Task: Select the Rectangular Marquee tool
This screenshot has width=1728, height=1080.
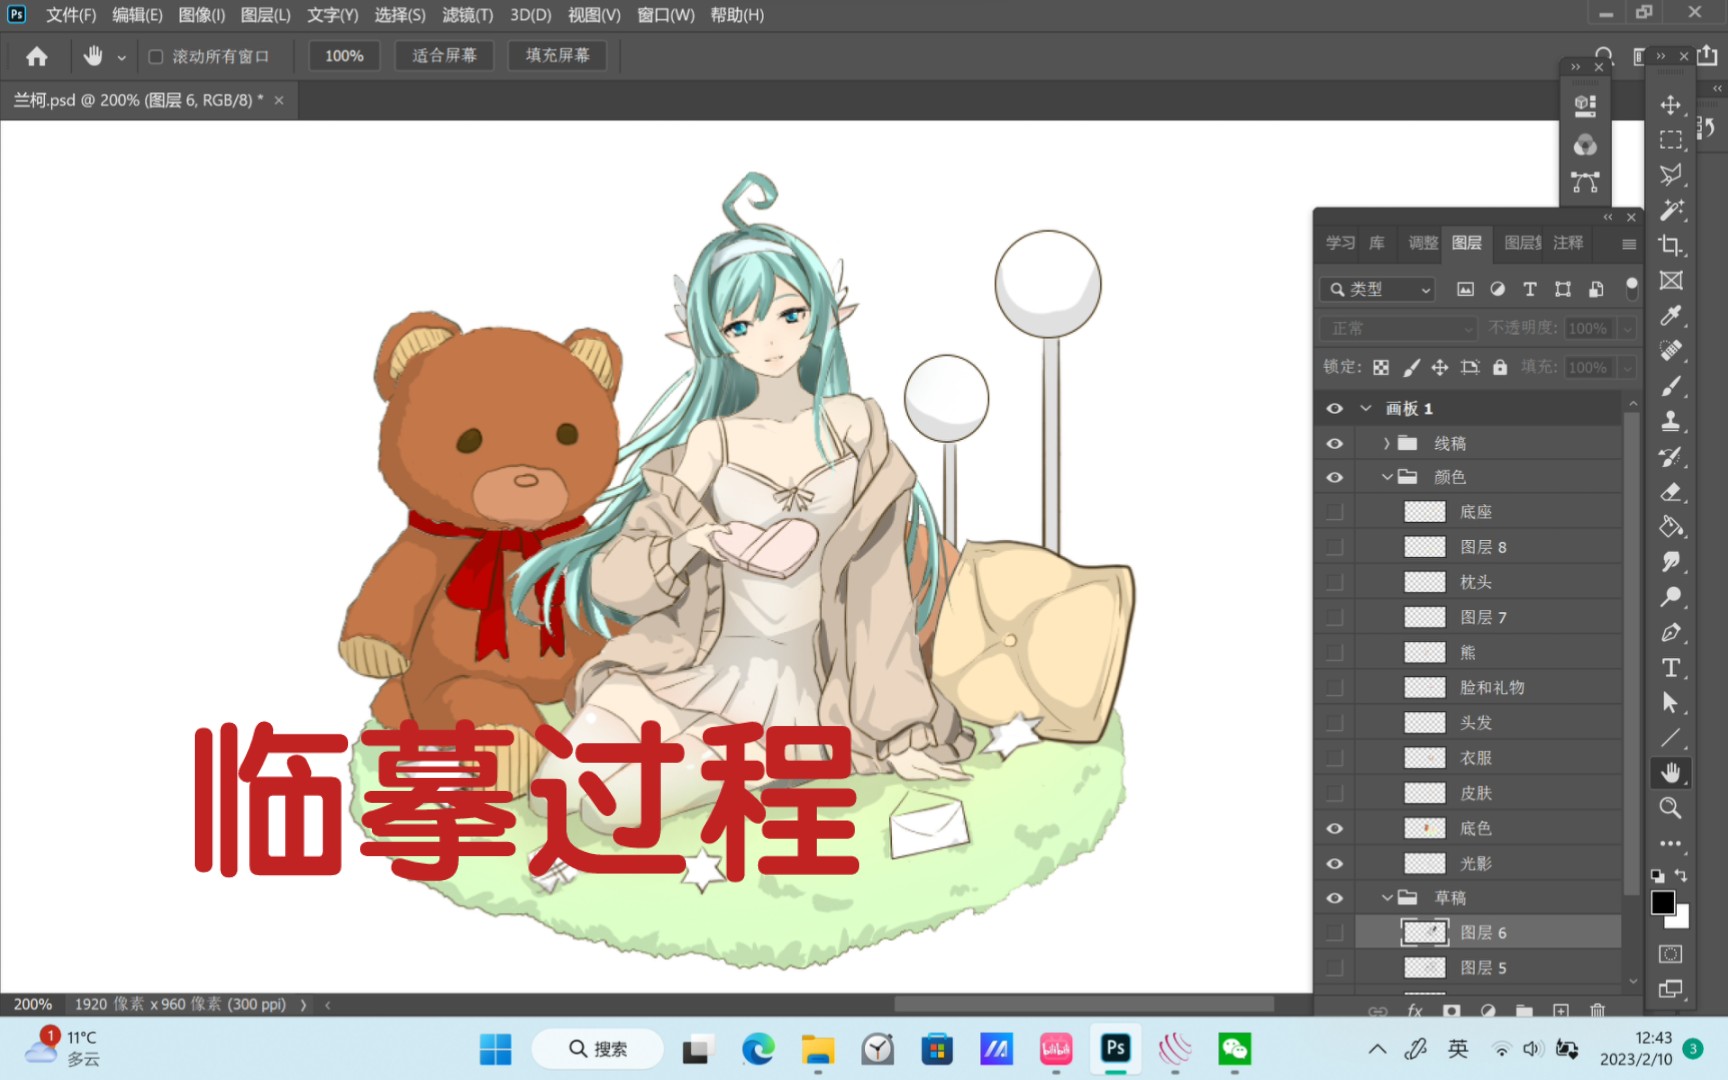Action: pos(1670,140)
